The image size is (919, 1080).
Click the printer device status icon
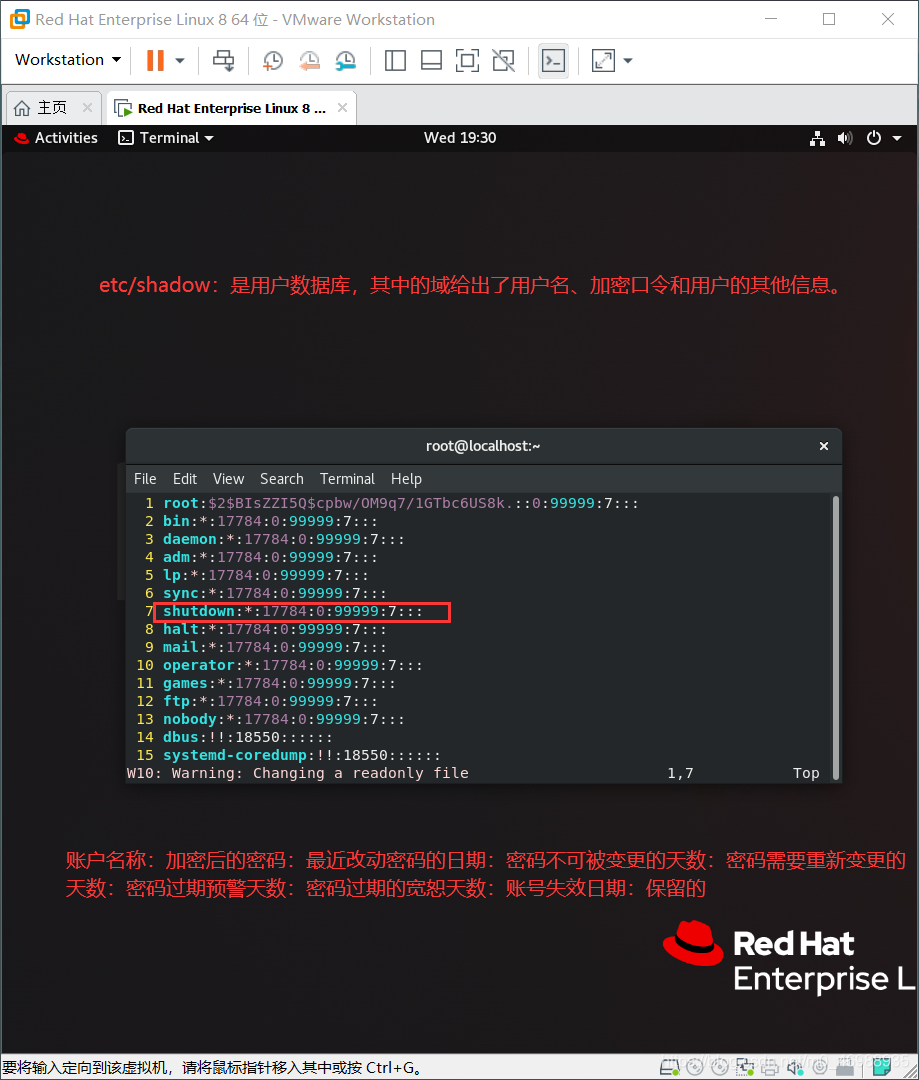tap(770, 1068)
